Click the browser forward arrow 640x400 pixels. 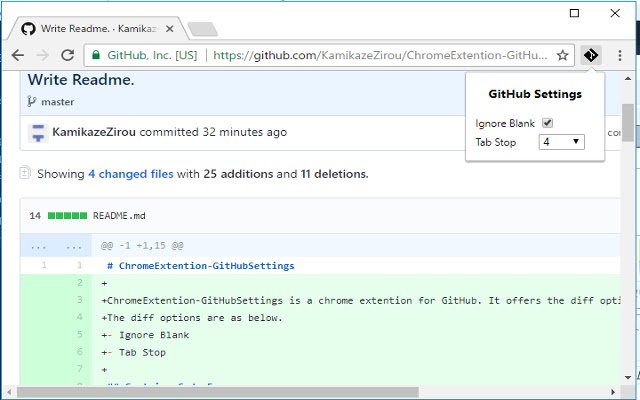tap(42, 55)
